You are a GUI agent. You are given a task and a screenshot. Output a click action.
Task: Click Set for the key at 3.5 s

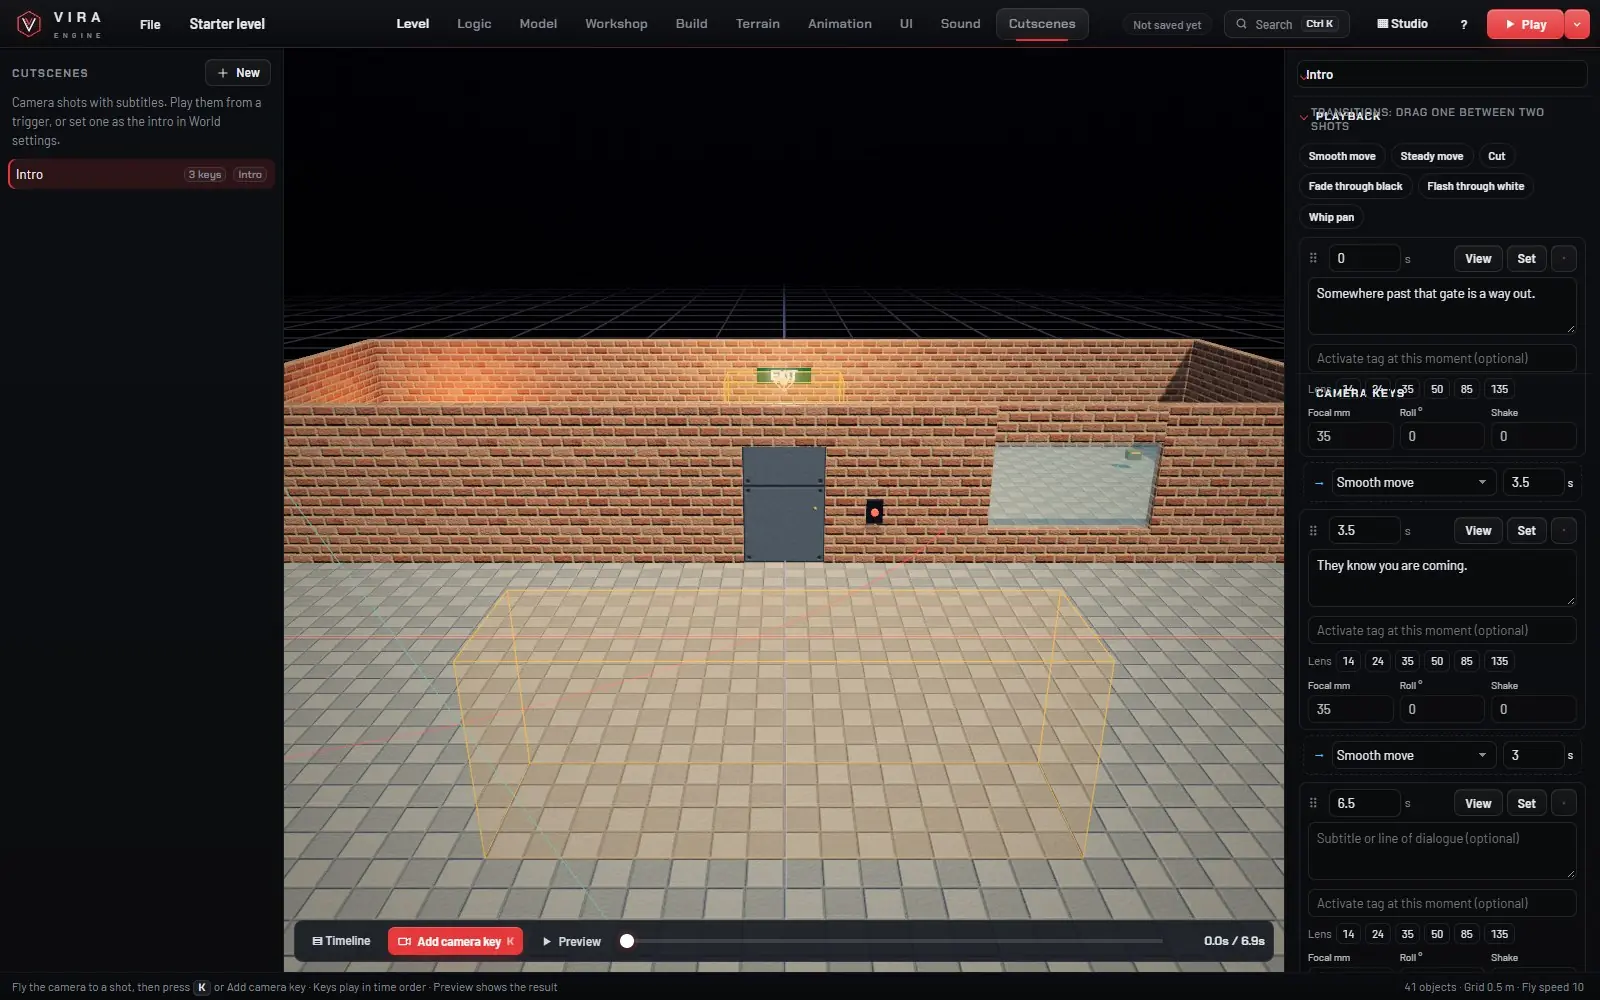point(1526,530)
